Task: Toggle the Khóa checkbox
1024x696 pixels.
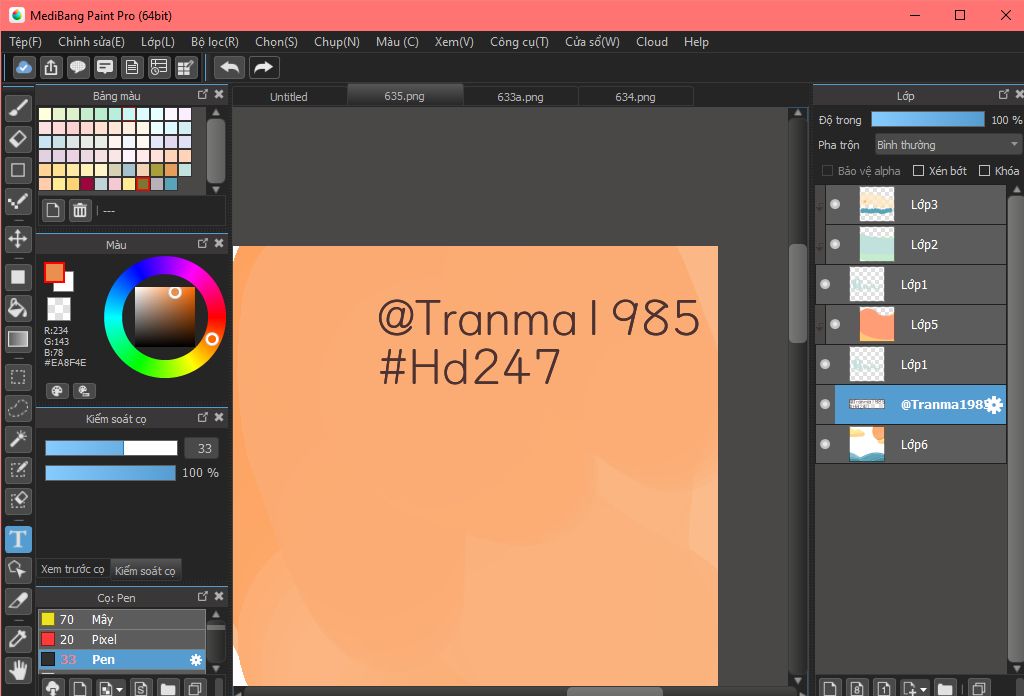Action: click(x=984, y=171)
